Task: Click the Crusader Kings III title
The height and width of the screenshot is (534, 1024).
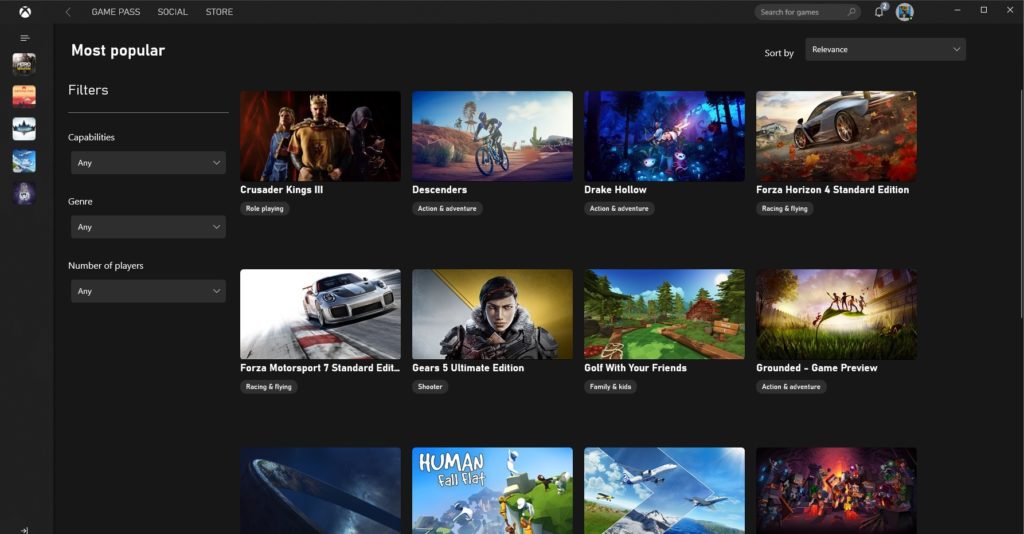Action: (281, 189)
